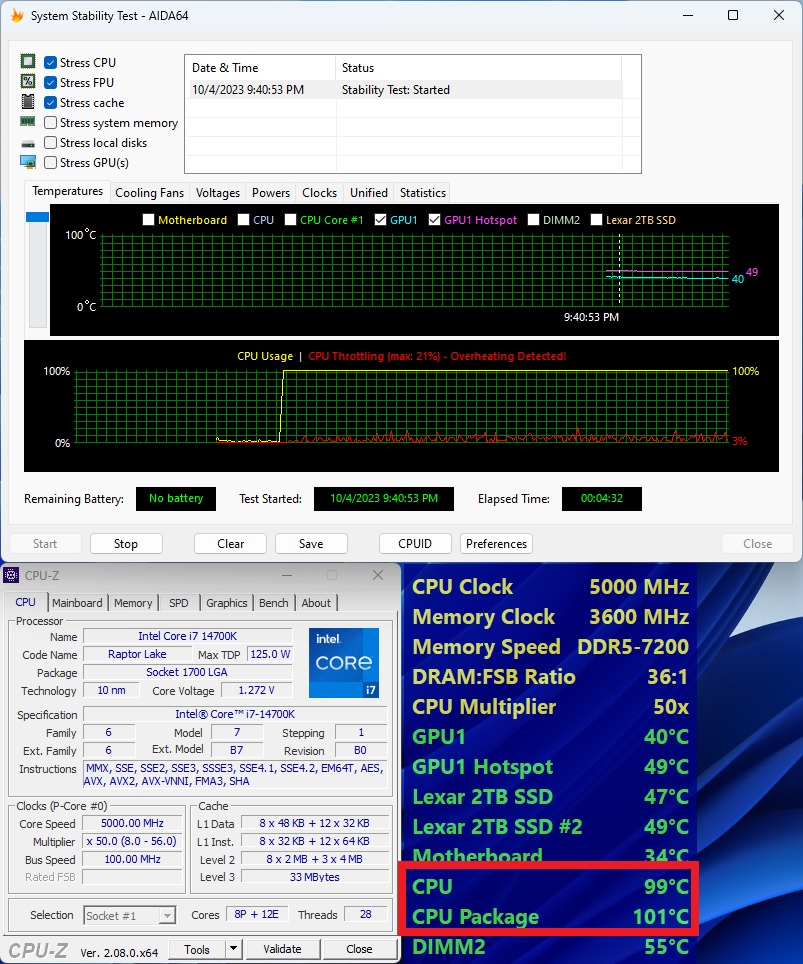Uncheck the Stress cache checkbox

tap(50, 103)
